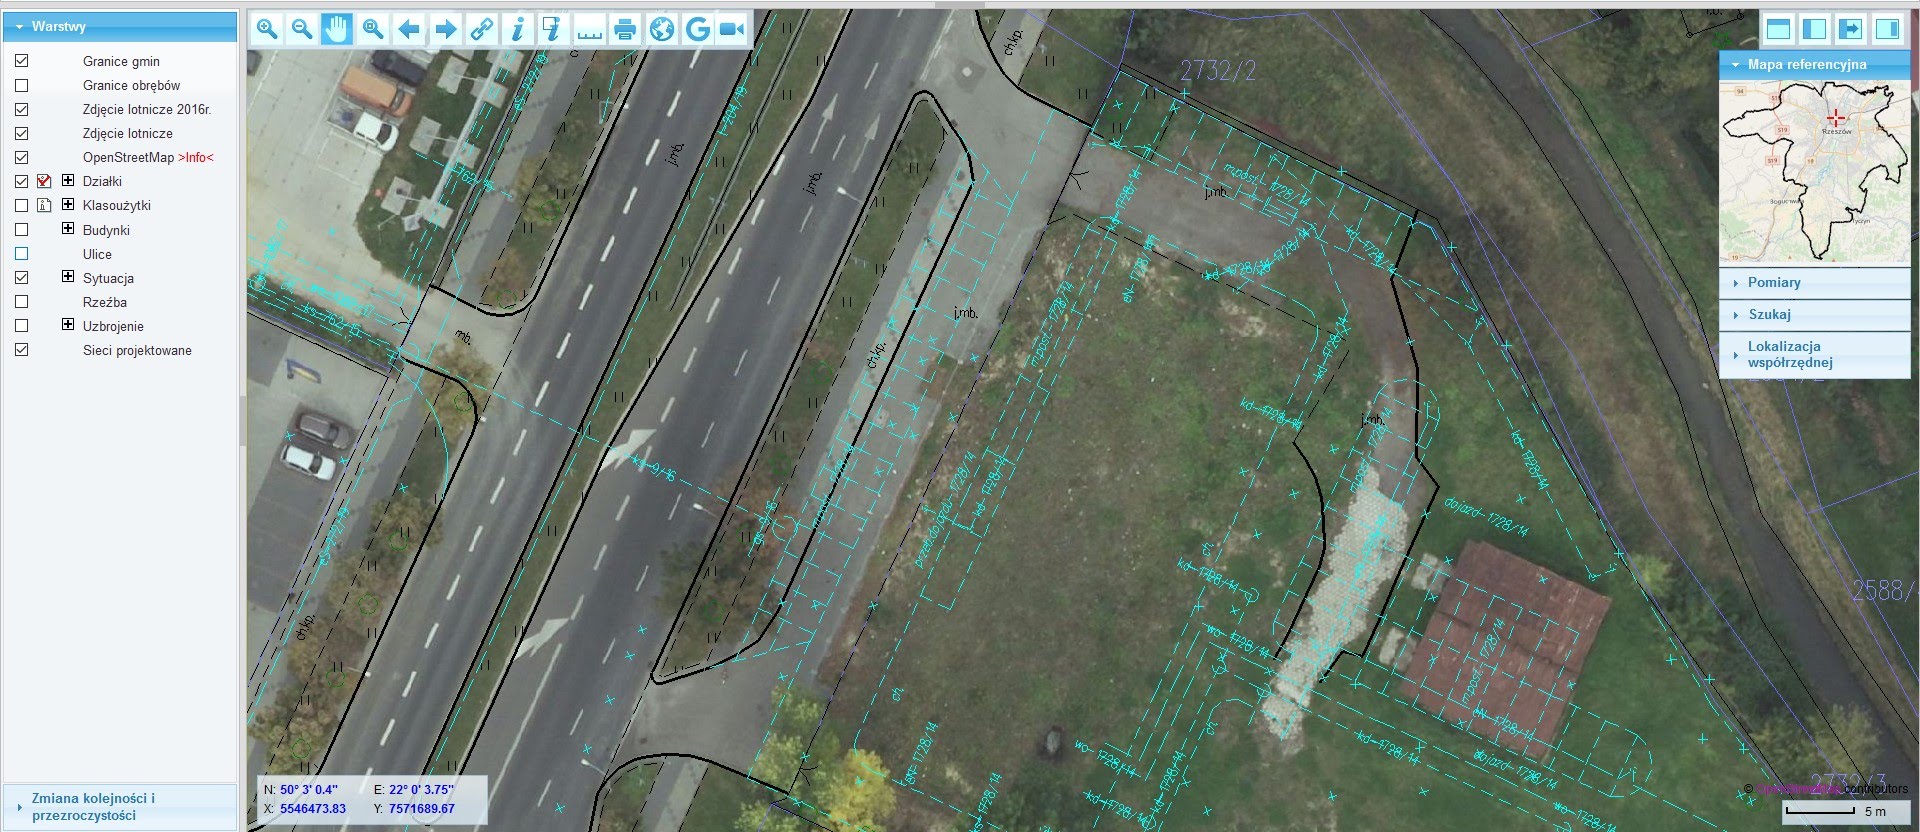
Task: Collapse the Mapa referencyjna panel
Action: pyautogui.click(x=1814, y=64)
